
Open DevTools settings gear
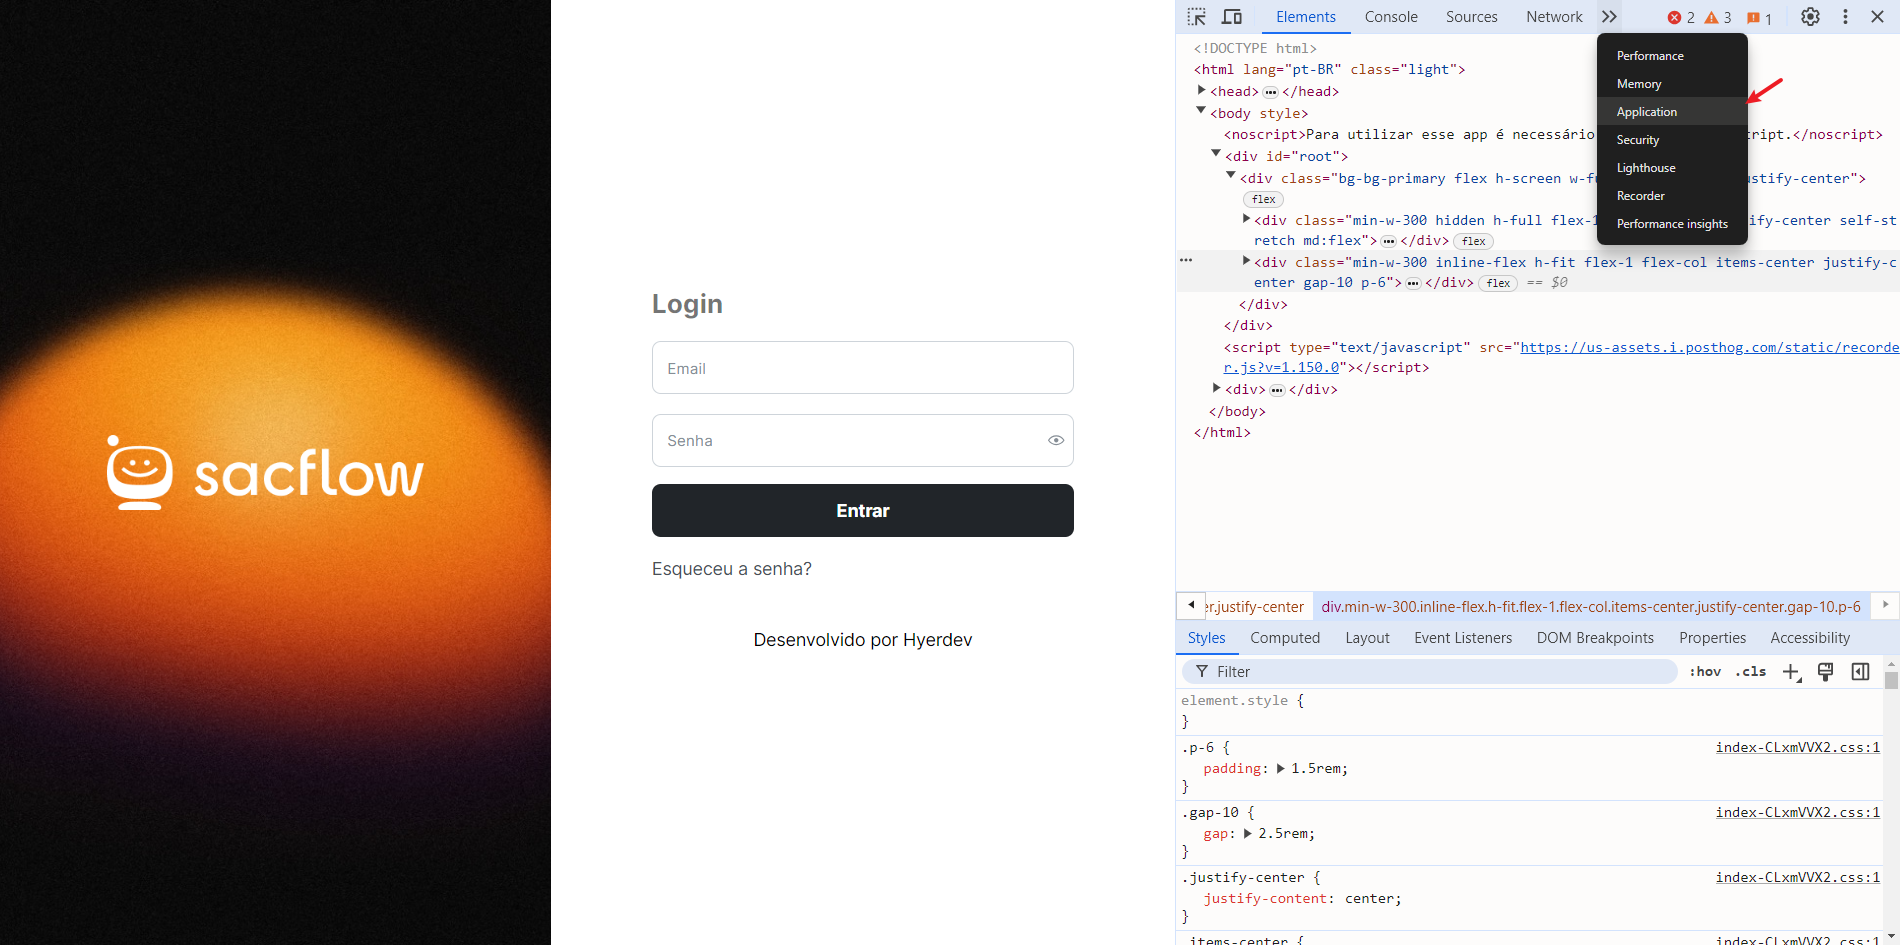click(x=1810, y=17)
